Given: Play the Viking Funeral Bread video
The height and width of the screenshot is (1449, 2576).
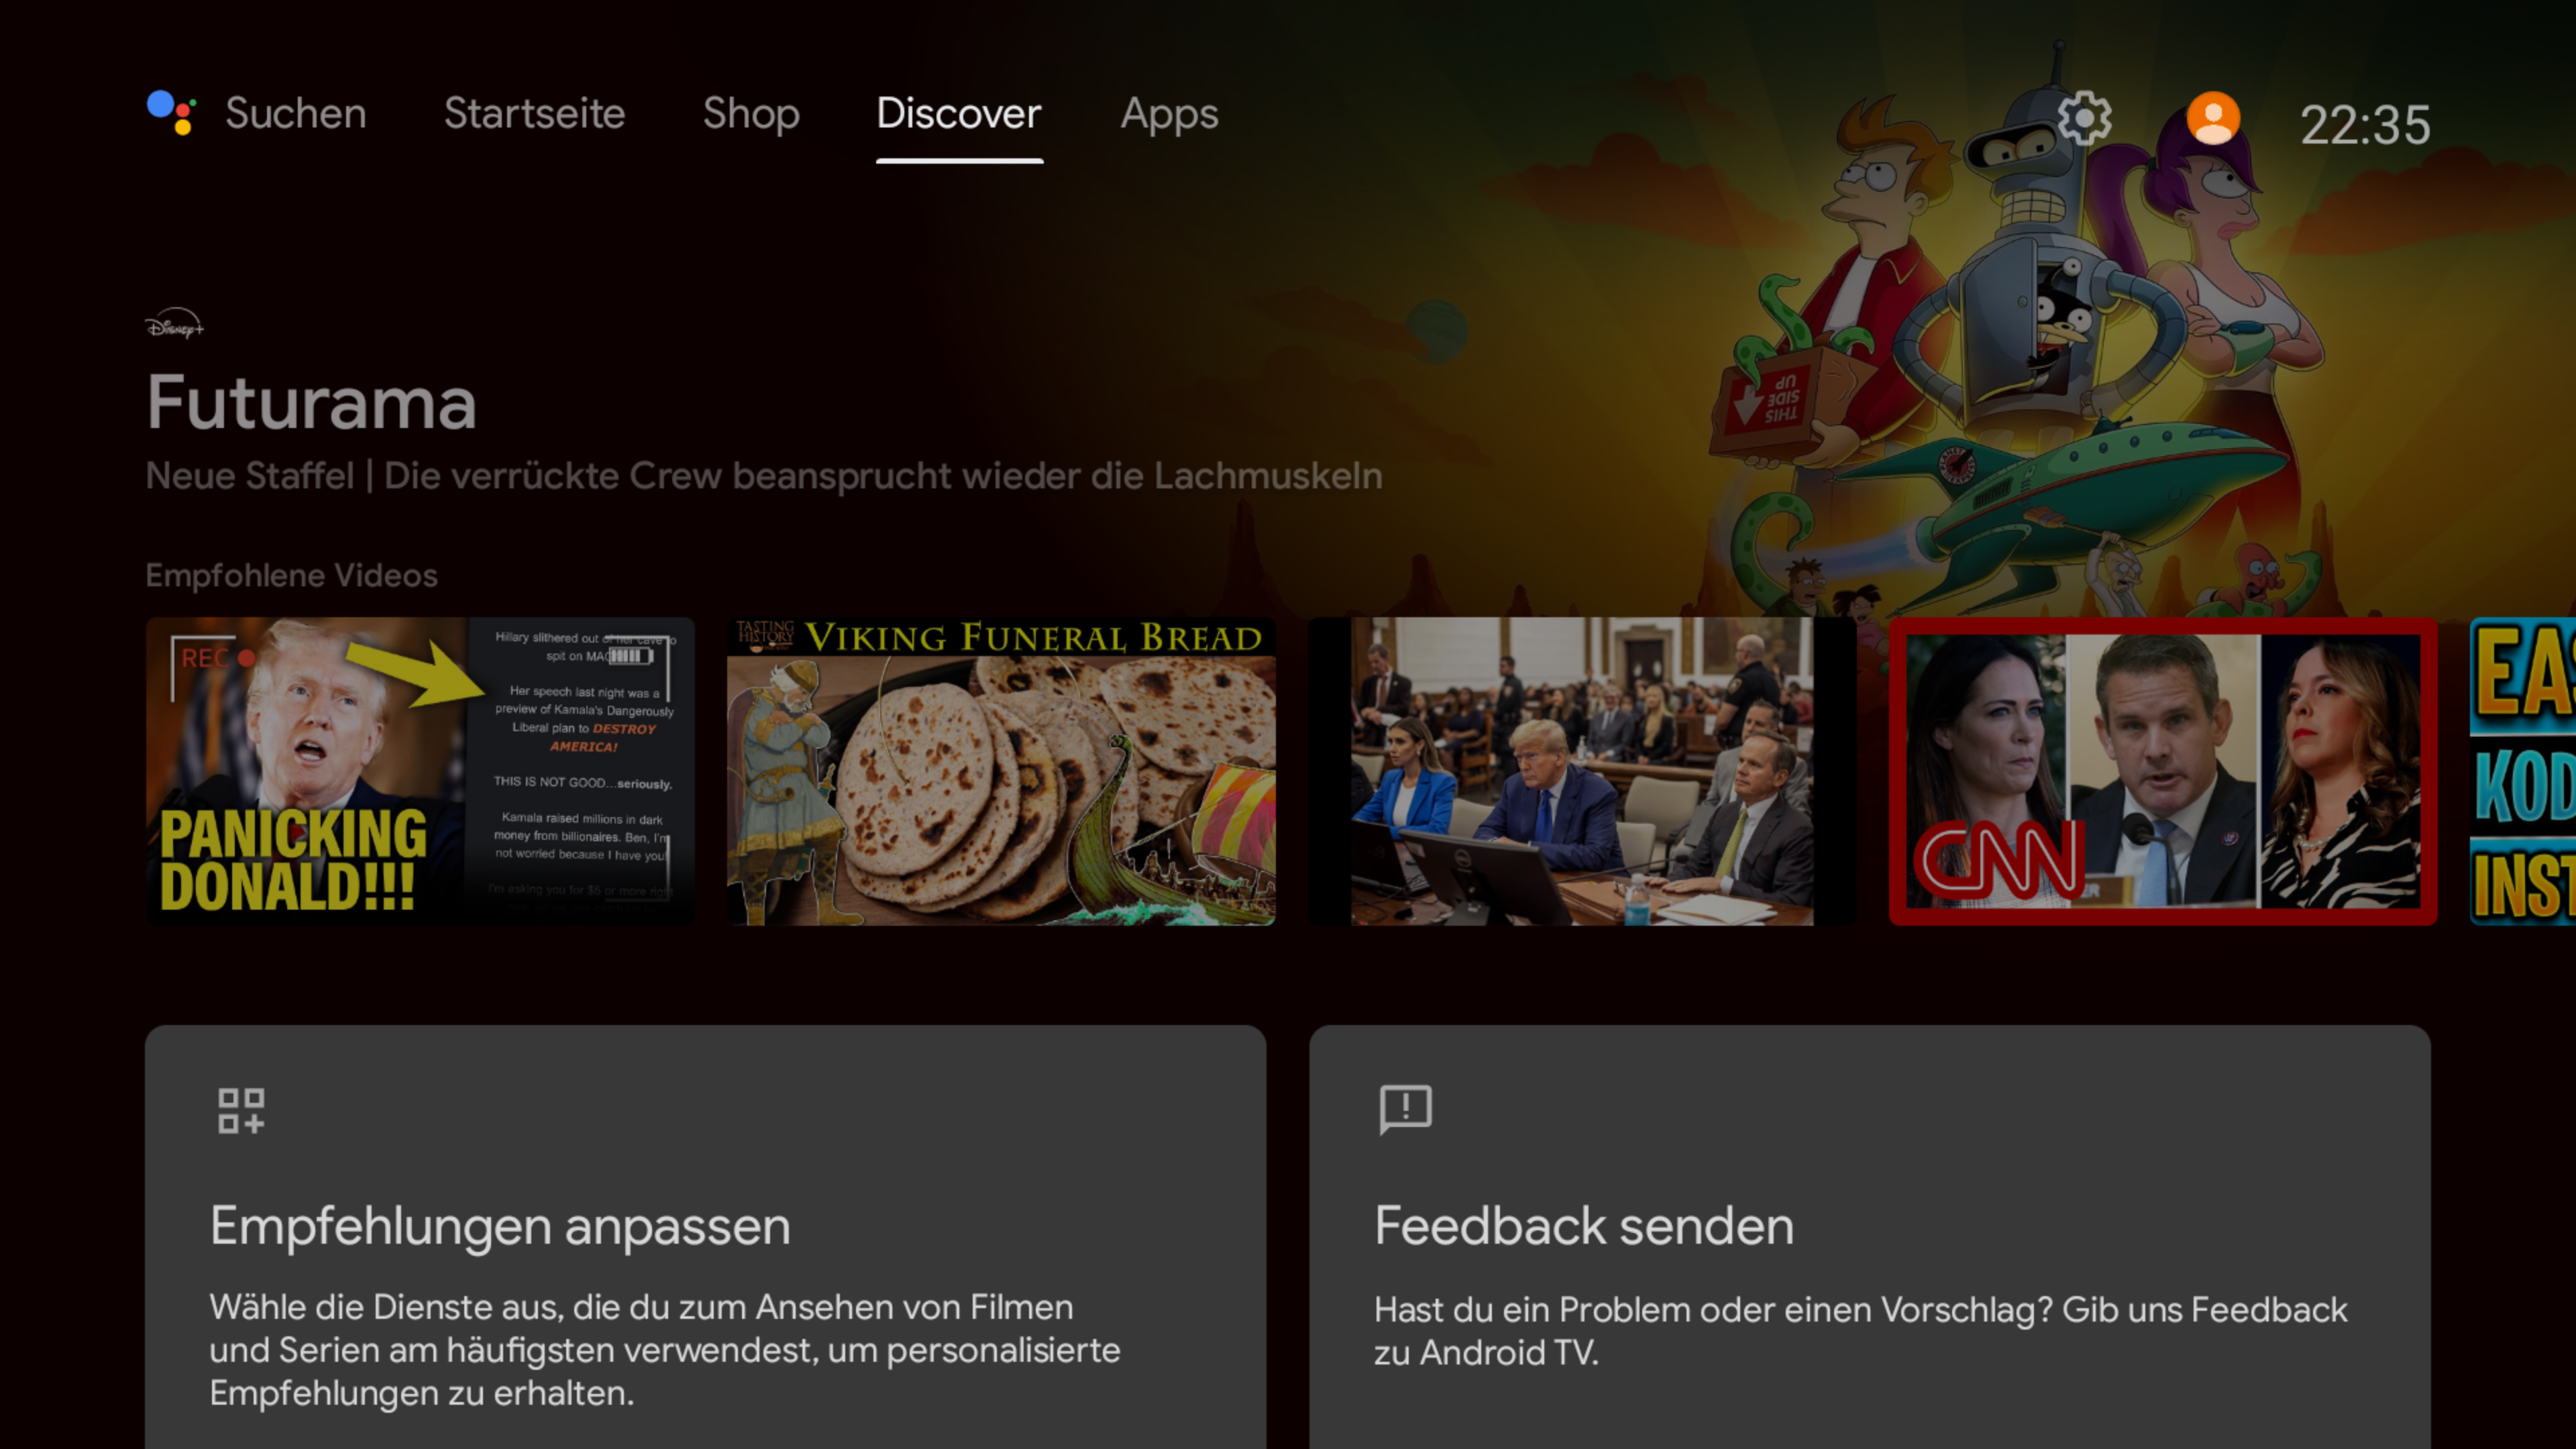Looking at the screenshot, I should point(1001,771).
